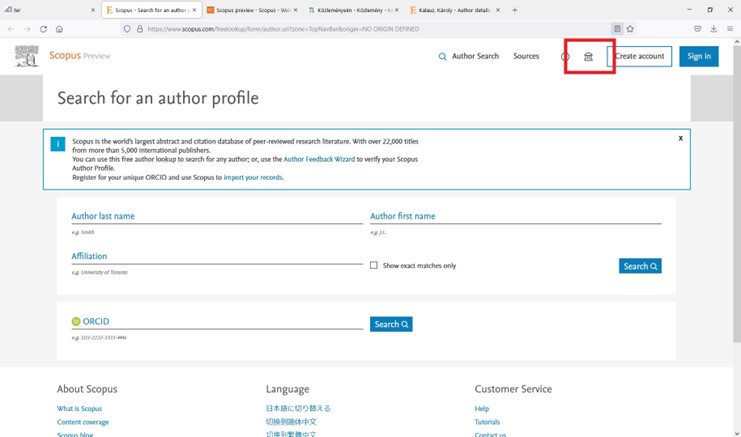The height and width of the screenshot is (437, 741).
Task: Switch to the first browser tab
Action: (50, 10)
